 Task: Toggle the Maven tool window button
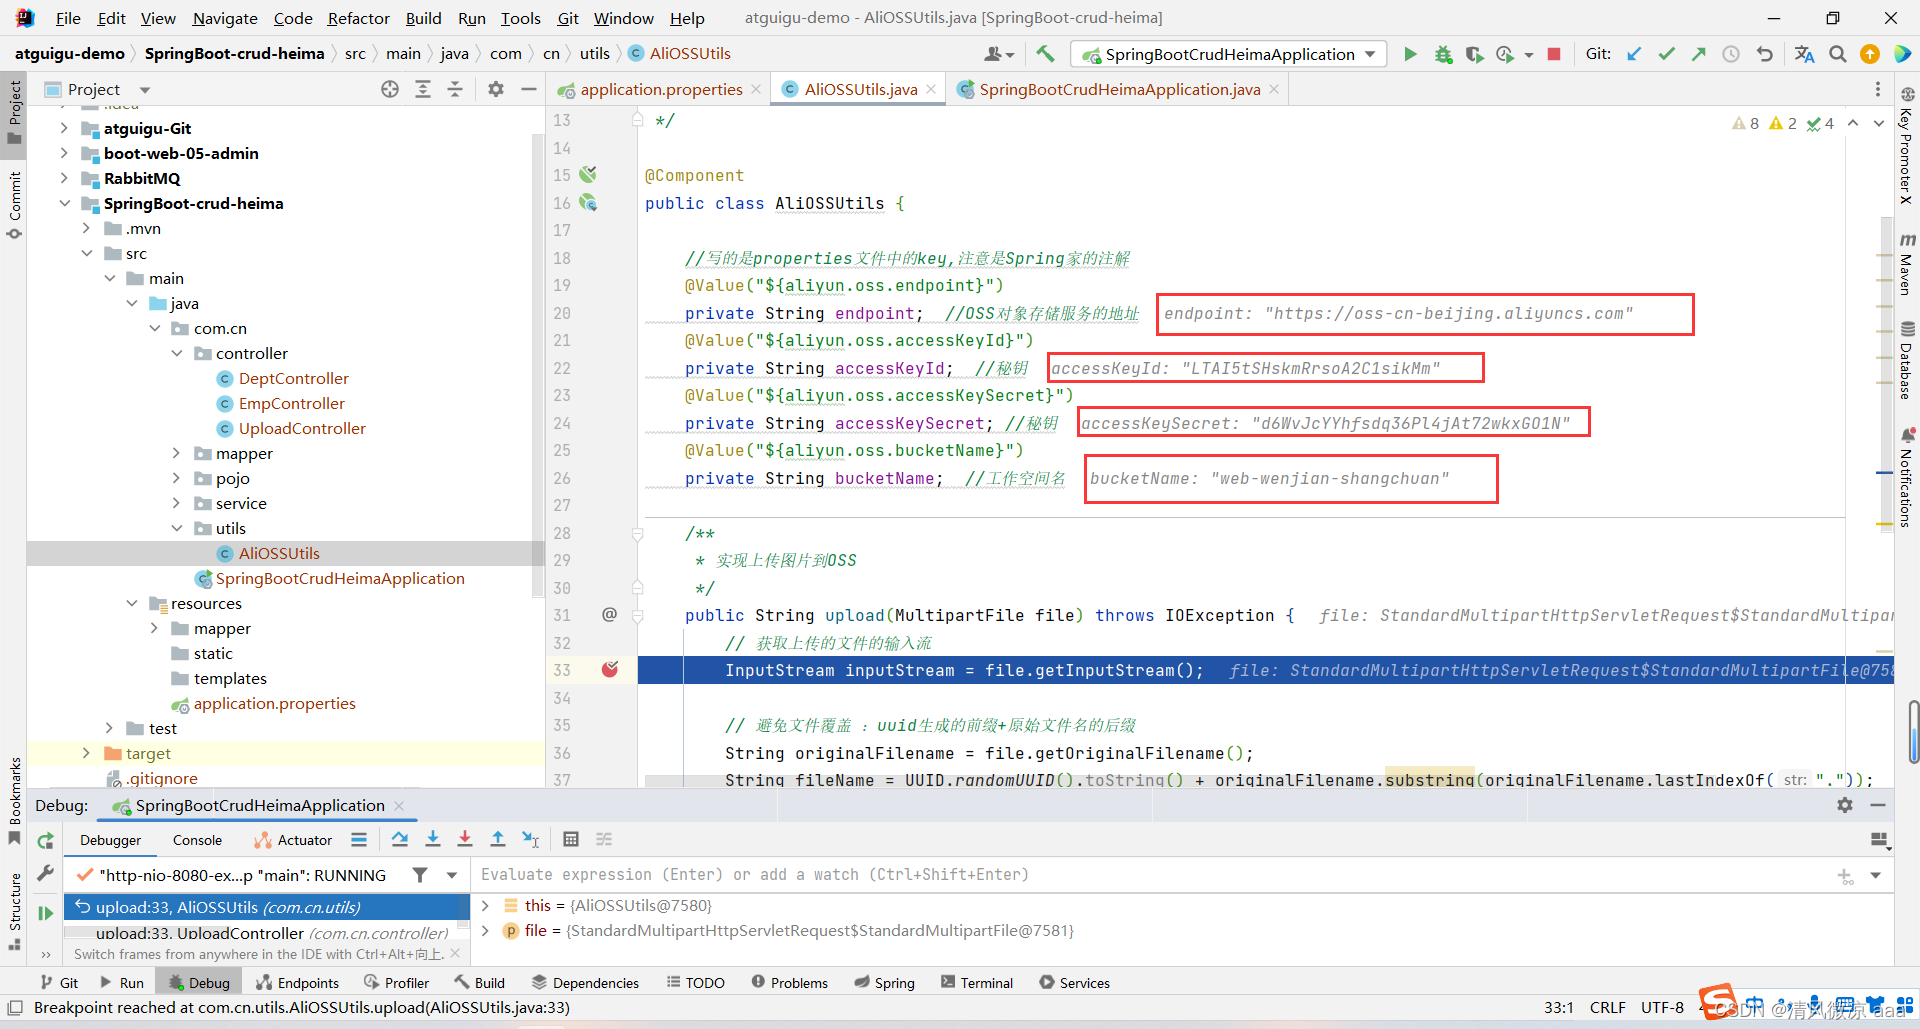click(x=1907, y=263)
